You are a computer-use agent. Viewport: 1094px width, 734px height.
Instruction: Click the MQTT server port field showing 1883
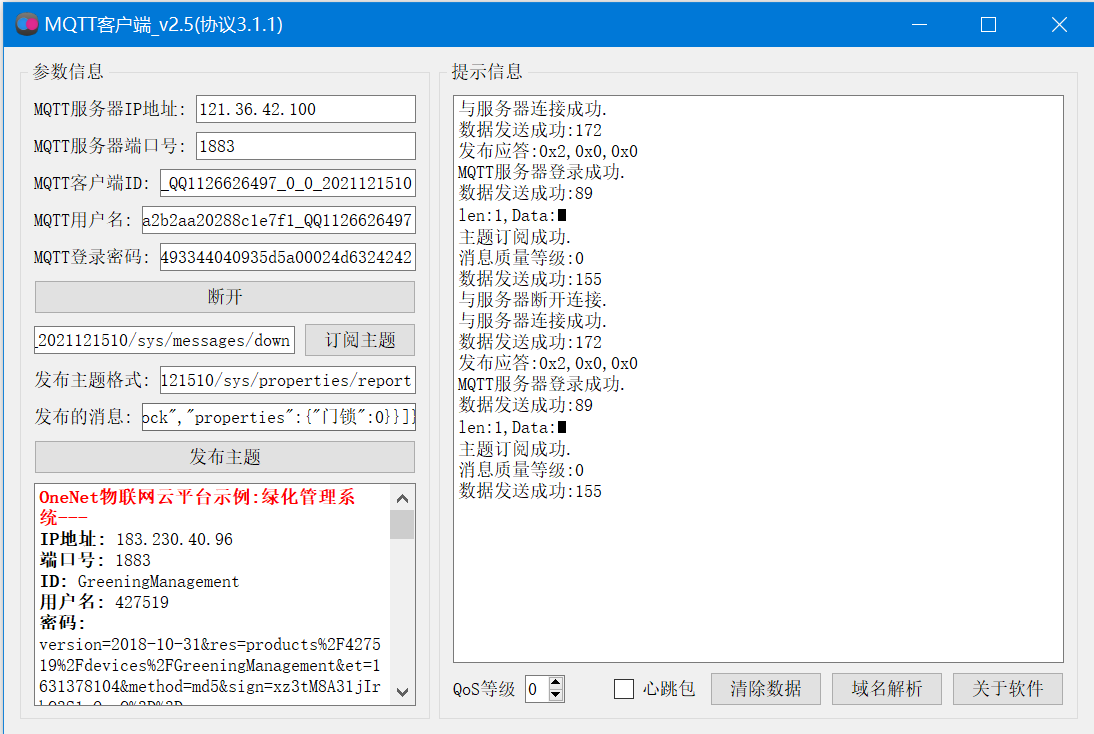tap(306, 146)
